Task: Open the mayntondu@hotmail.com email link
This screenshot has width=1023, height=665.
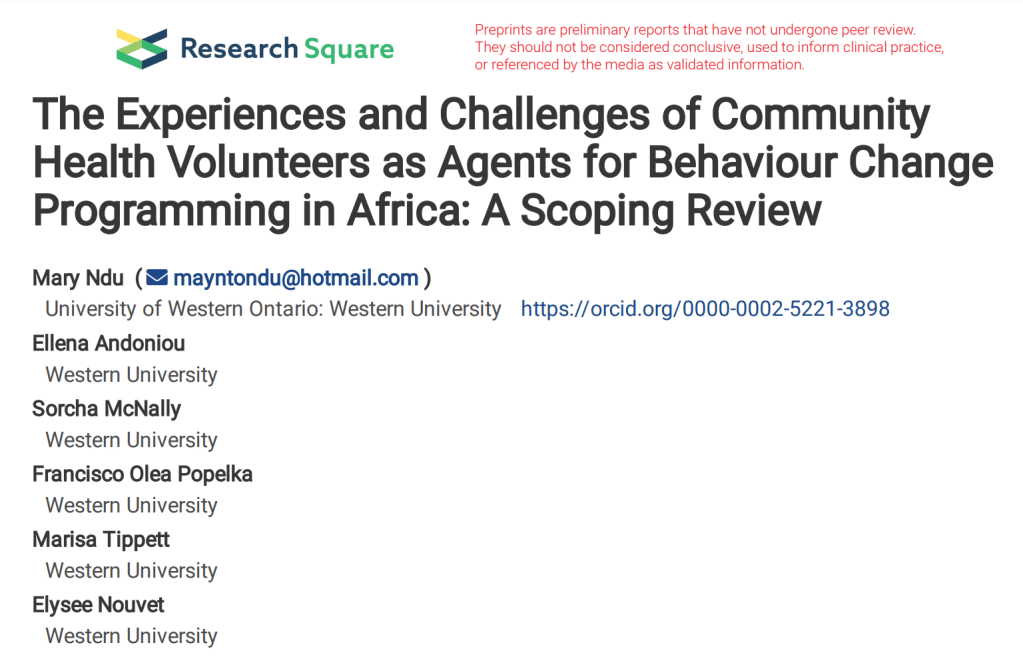Action: point(295,278)
